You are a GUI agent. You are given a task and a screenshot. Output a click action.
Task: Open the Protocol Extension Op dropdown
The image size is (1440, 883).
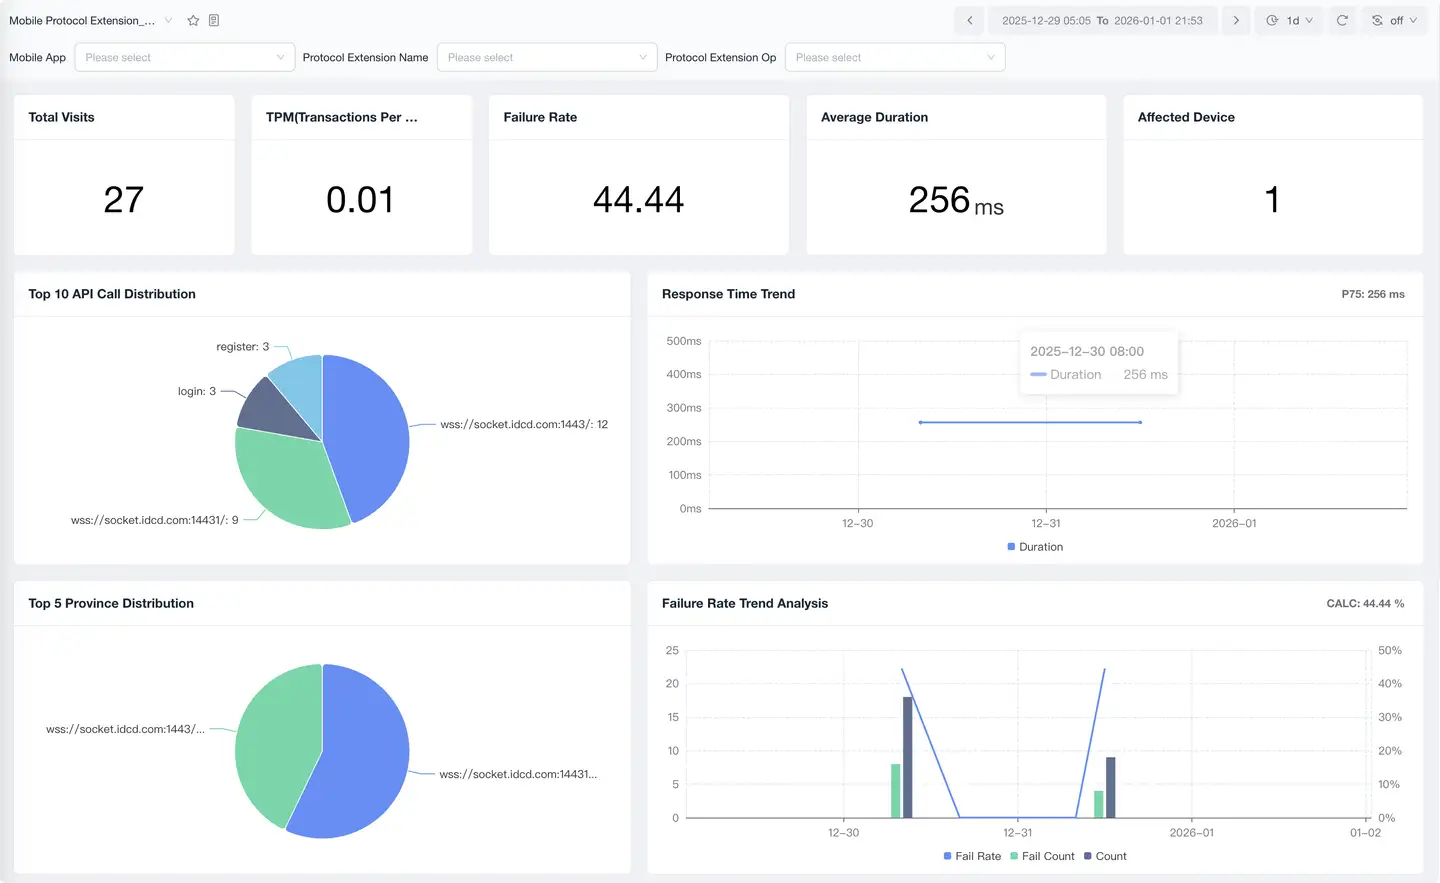(x=894, y=57)
